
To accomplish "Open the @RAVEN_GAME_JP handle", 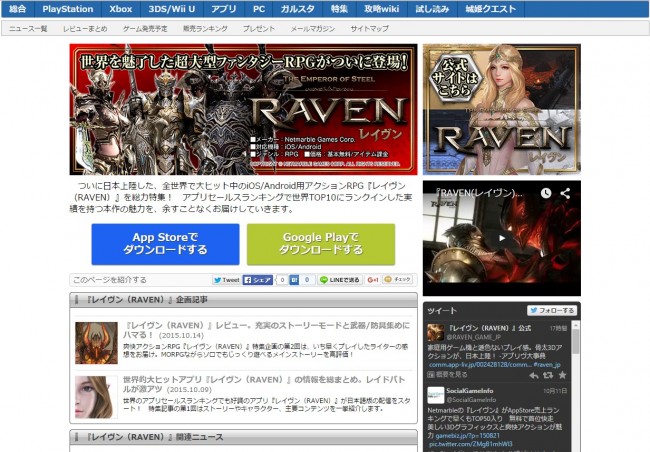I will click(x=473, y=337).
